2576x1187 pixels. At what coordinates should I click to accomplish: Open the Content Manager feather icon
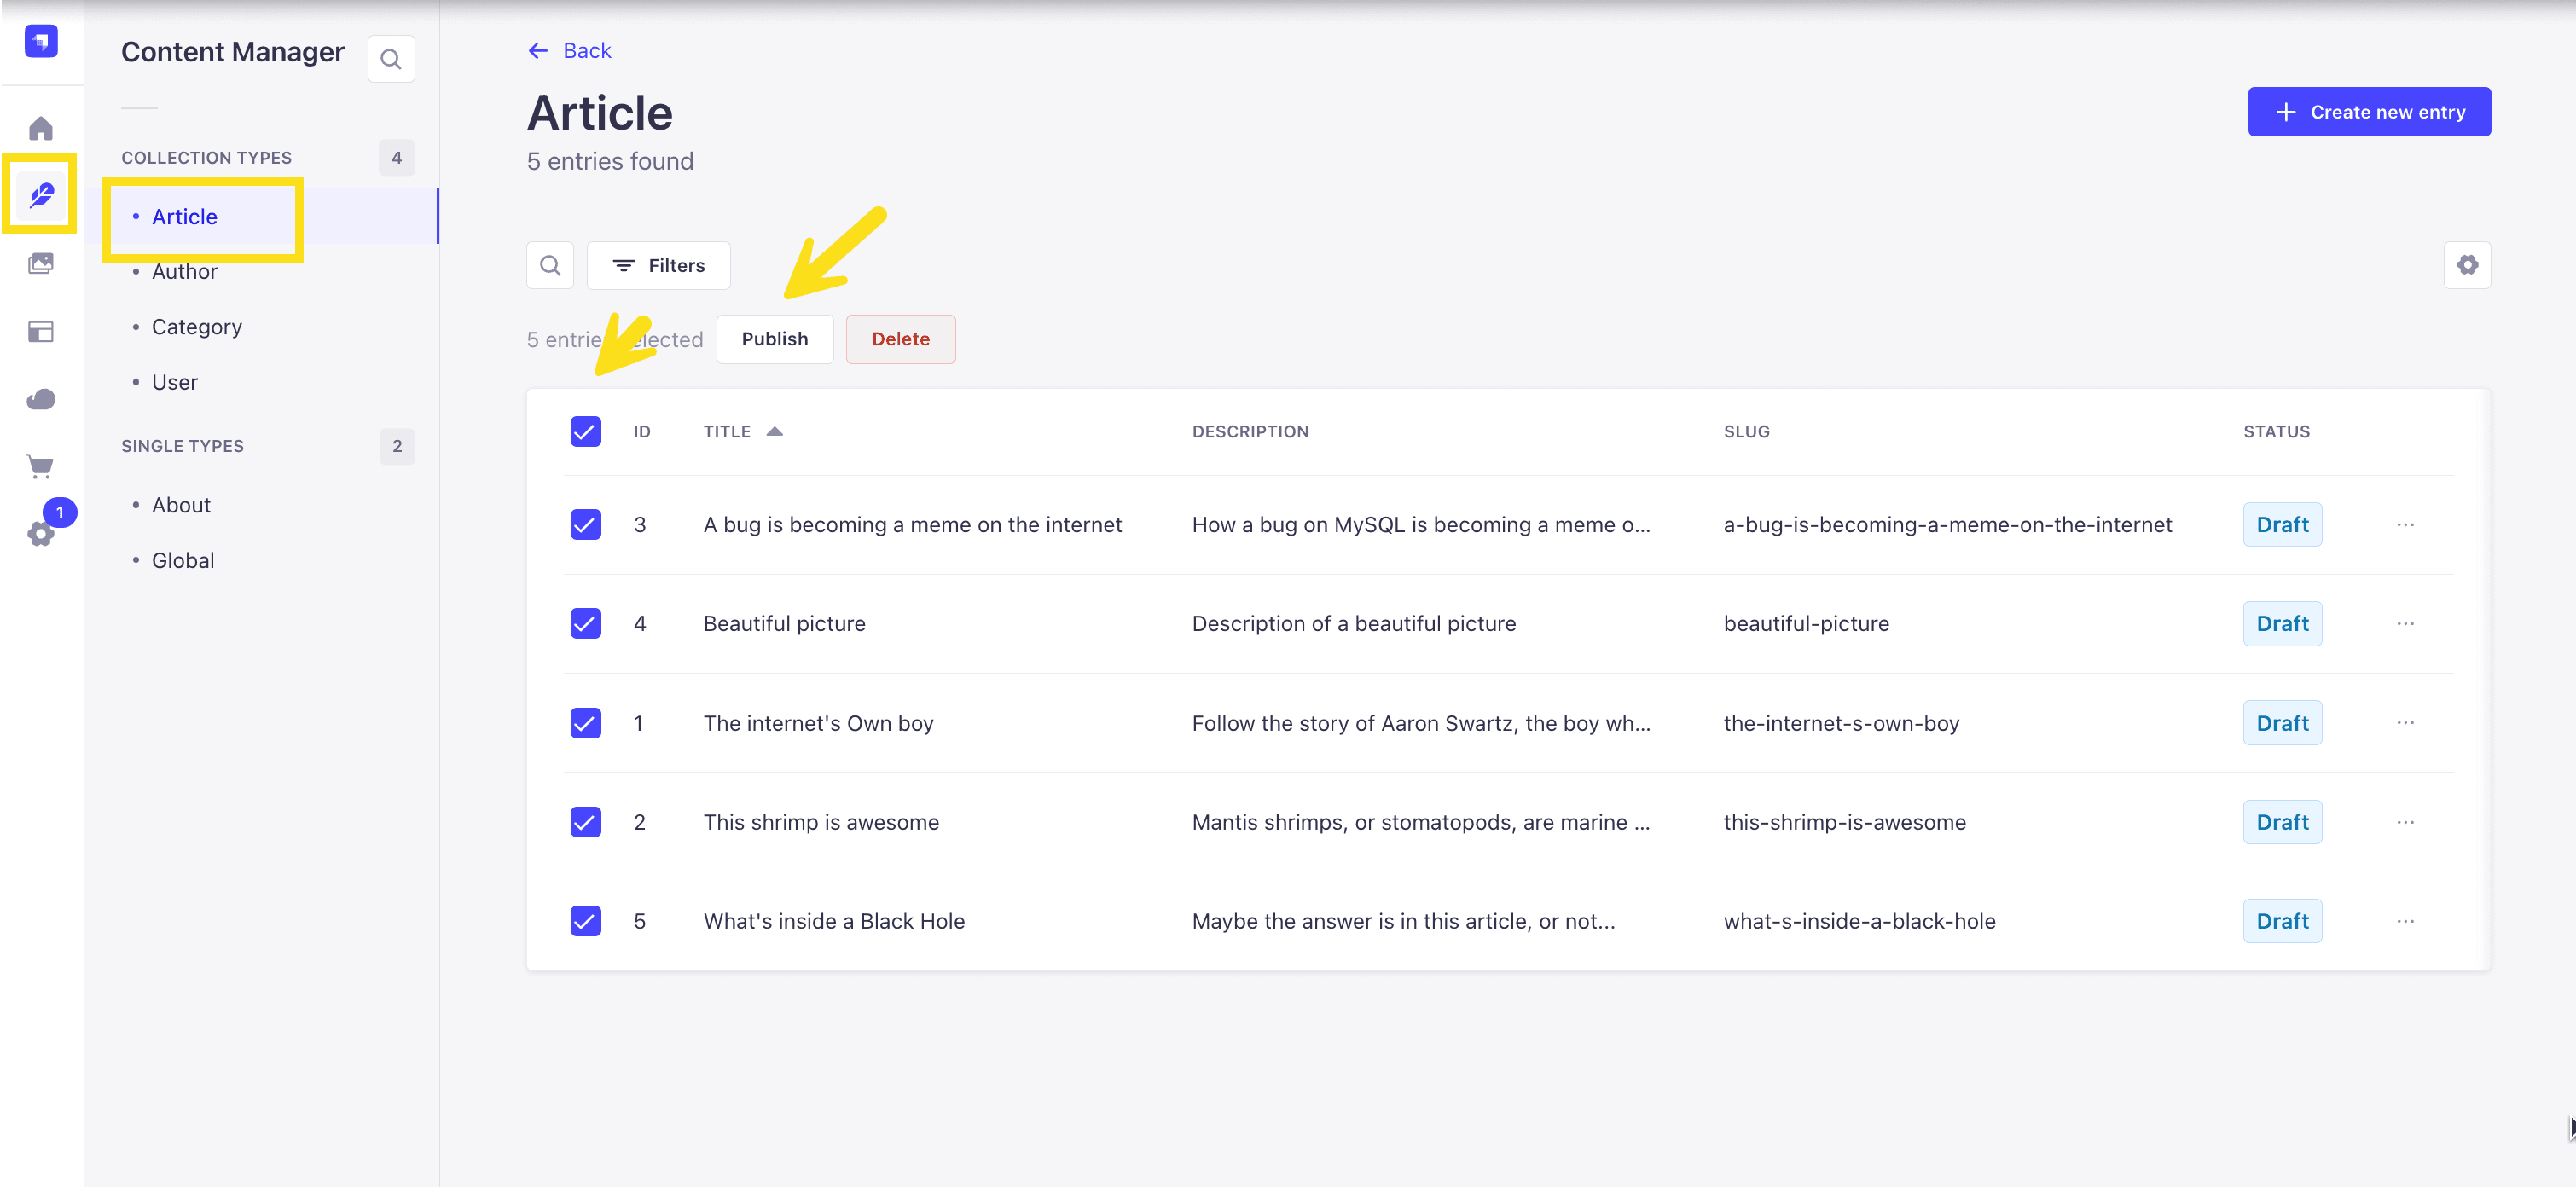coord(41,195)
